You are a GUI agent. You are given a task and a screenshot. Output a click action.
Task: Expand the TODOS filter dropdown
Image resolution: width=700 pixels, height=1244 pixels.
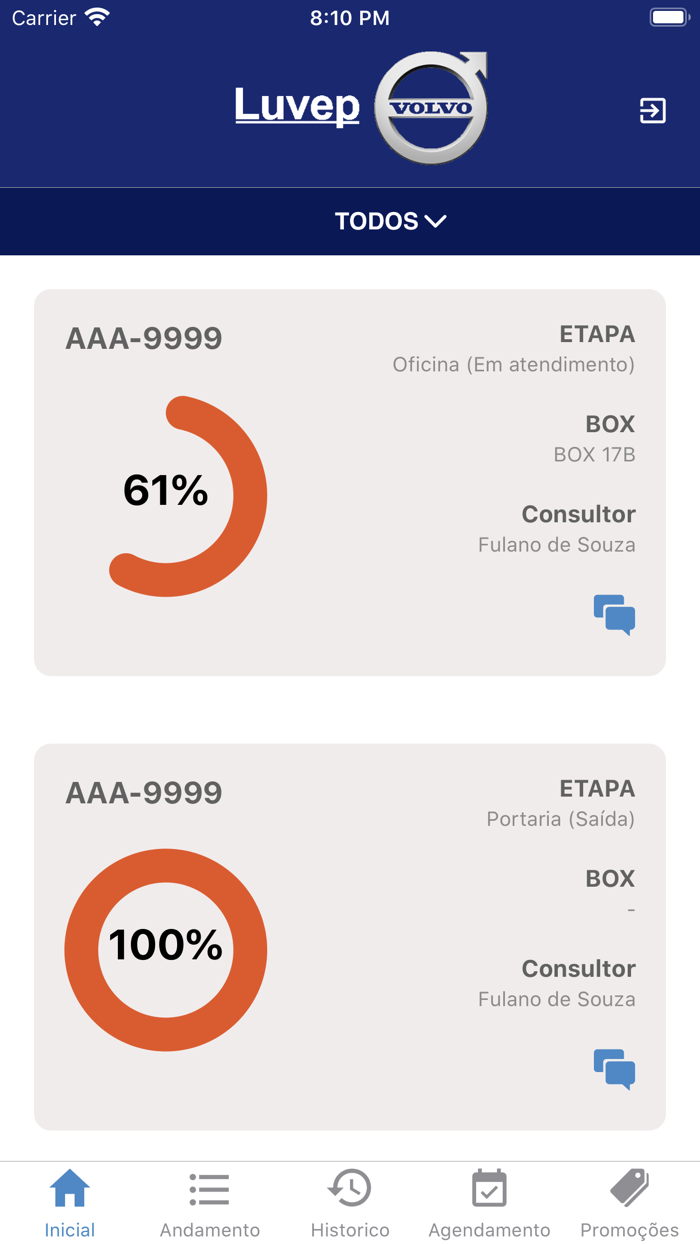point(377,221)
